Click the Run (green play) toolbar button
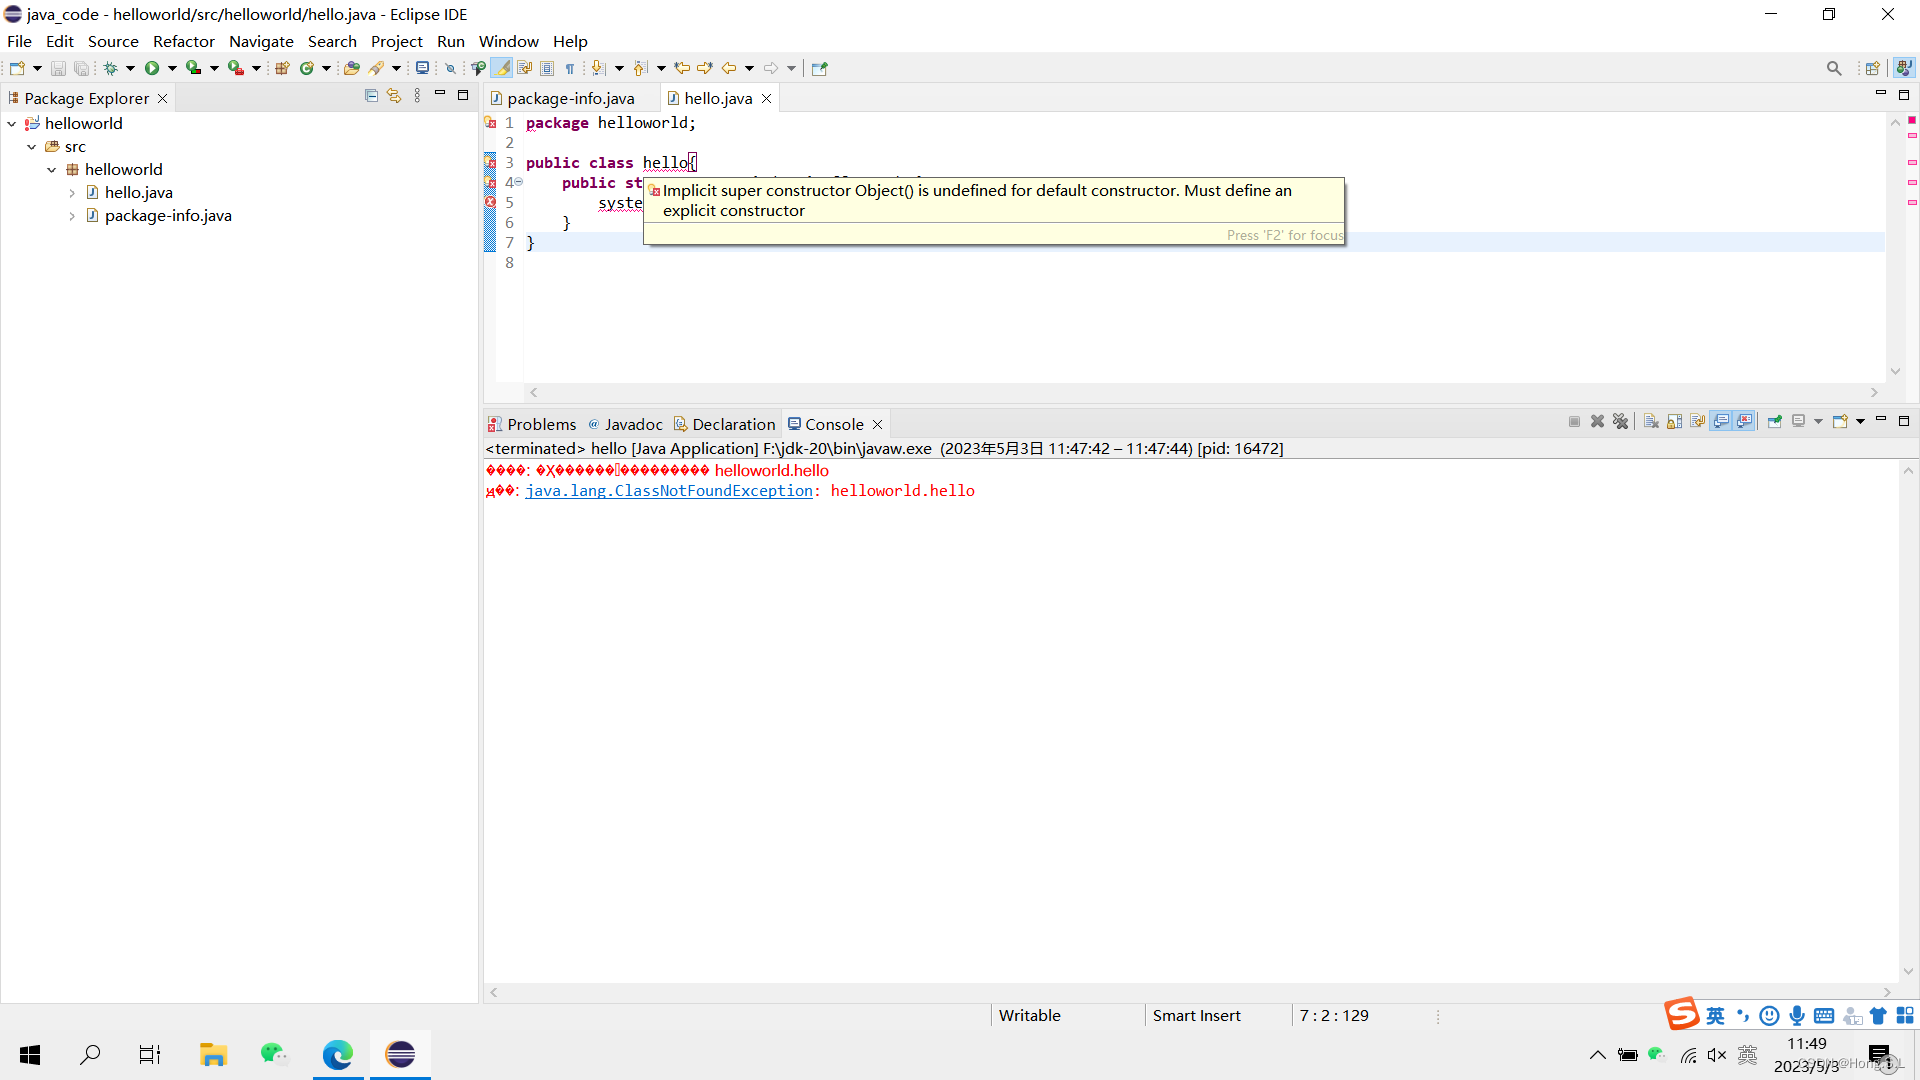 click(x=152, y=68)
